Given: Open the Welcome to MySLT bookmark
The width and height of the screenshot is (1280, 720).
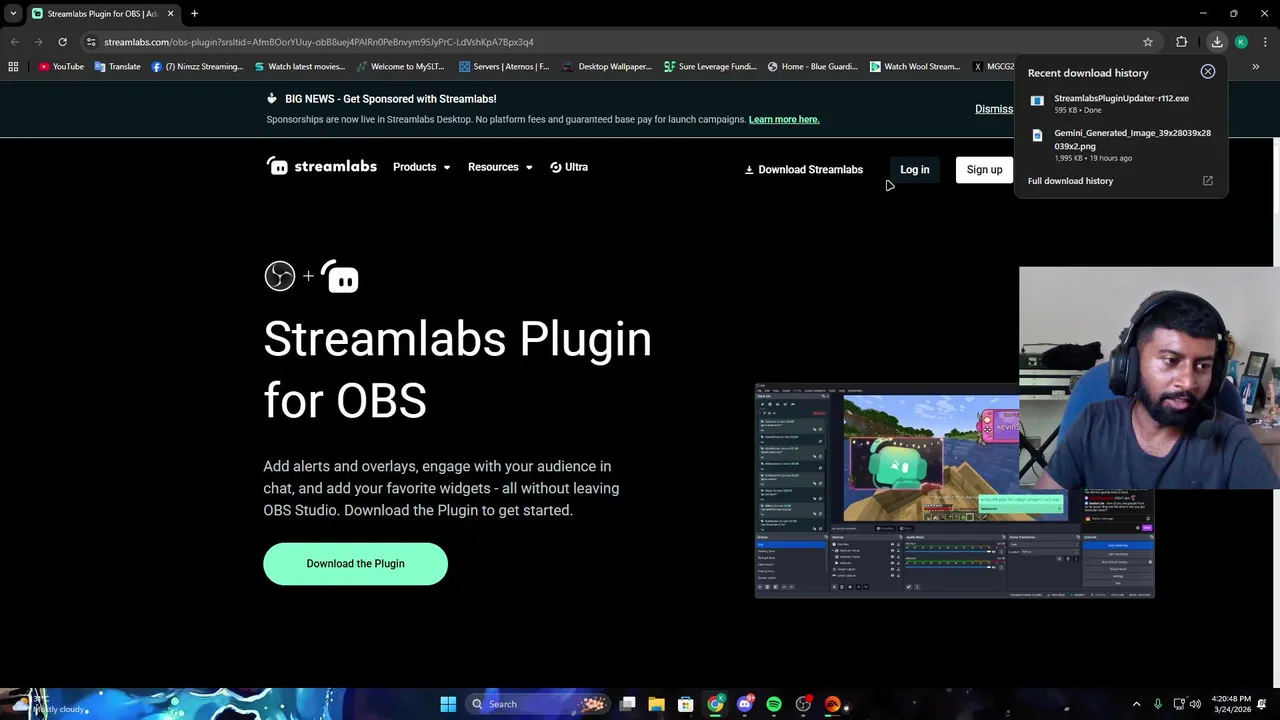Looking at the screenshot, I should (x=402, y=67).
